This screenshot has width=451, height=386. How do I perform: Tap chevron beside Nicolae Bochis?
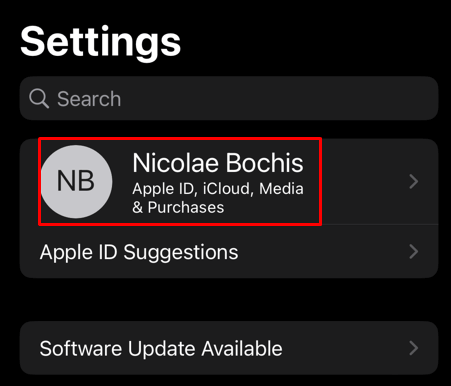414,182
